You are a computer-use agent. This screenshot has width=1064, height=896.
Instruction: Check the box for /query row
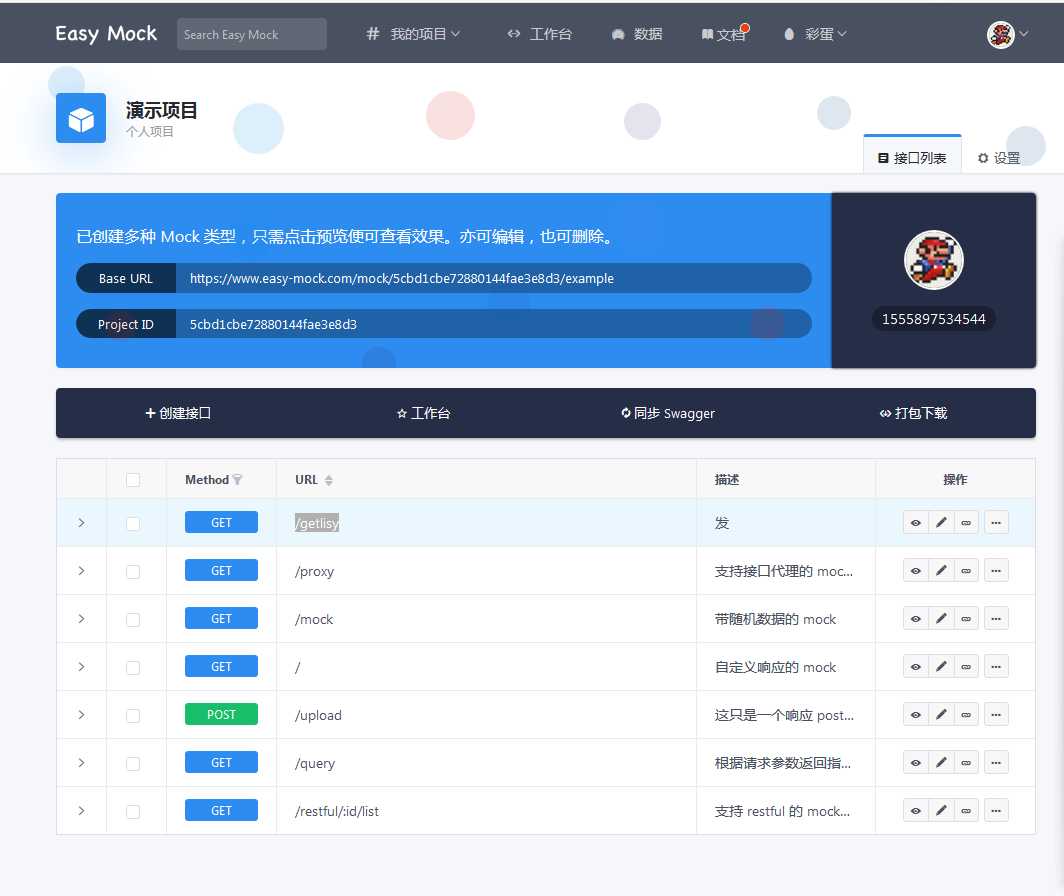[x=133, y=764]
